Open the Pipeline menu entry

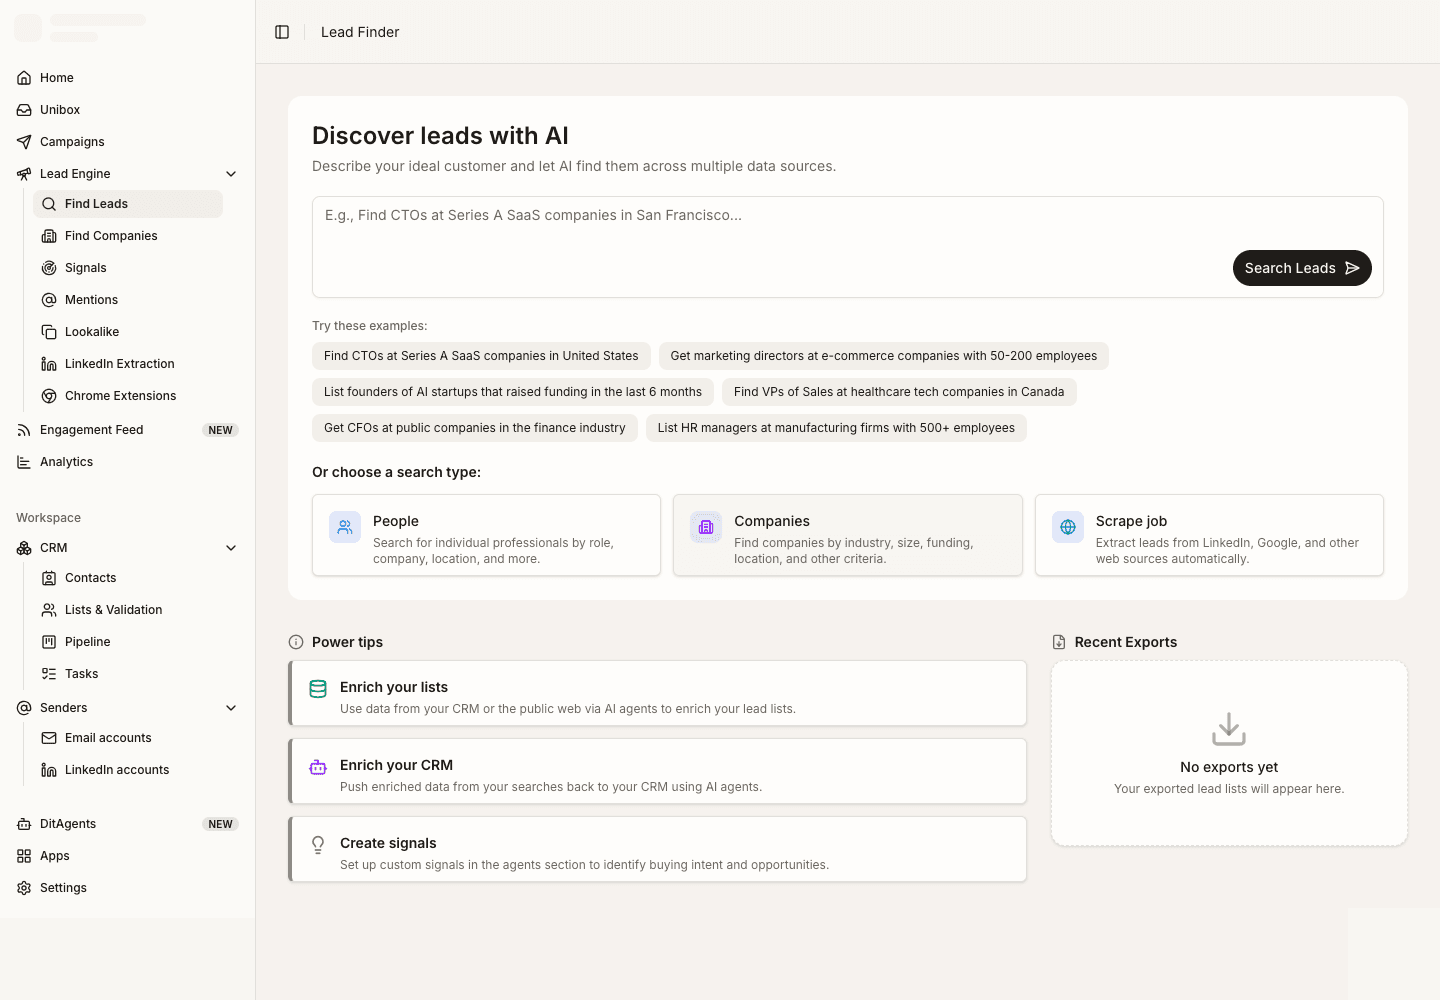[128, 642]
